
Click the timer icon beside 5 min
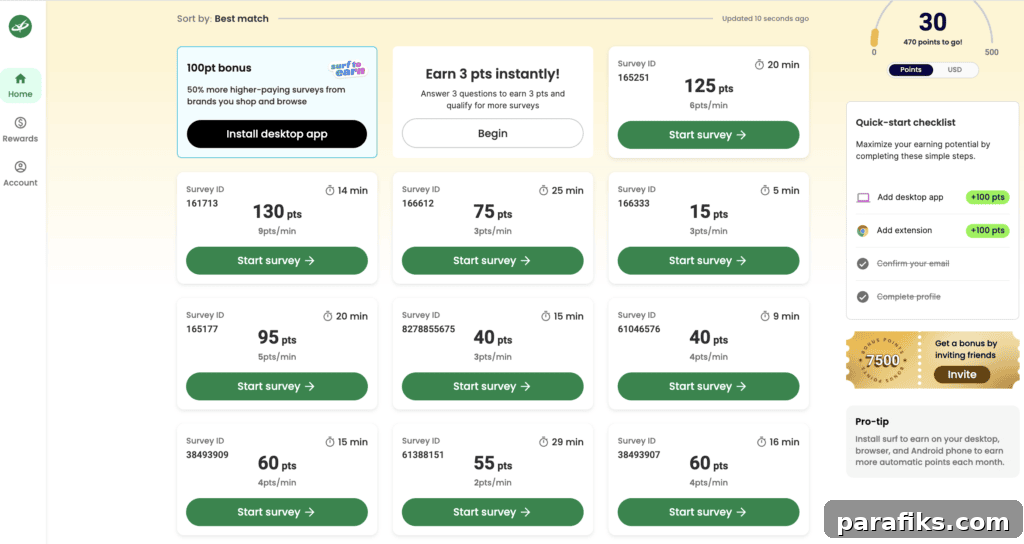(765, 190)
